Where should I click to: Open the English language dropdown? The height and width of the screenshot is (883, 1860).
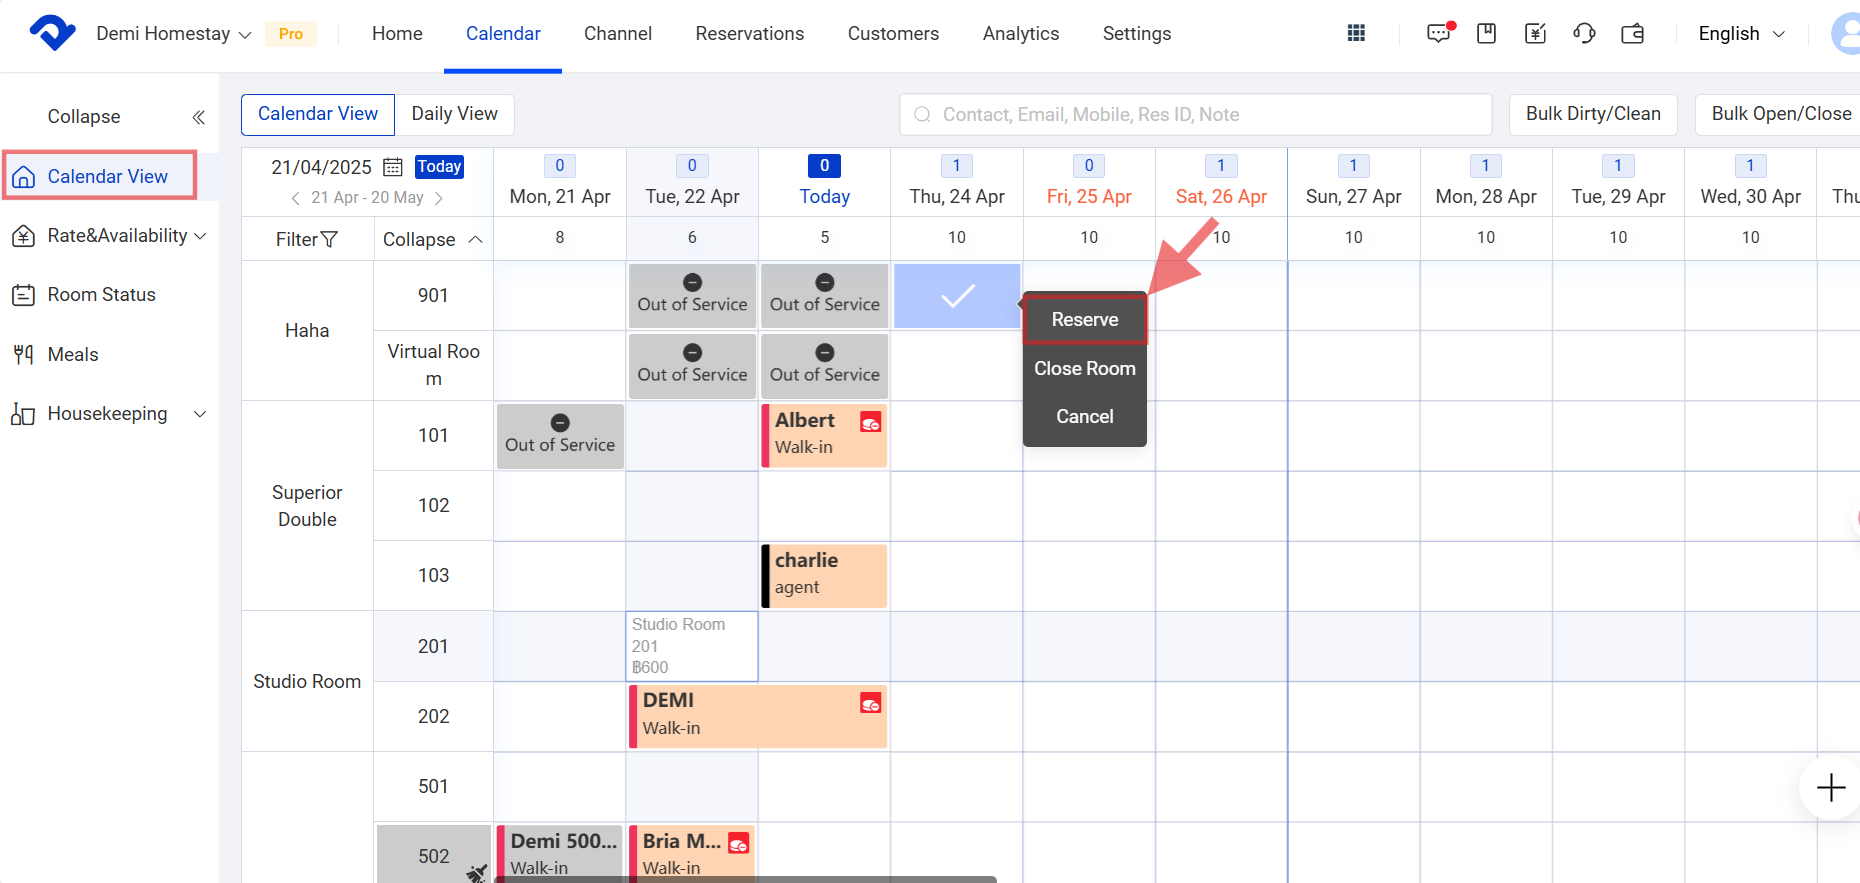[1741, 33]
